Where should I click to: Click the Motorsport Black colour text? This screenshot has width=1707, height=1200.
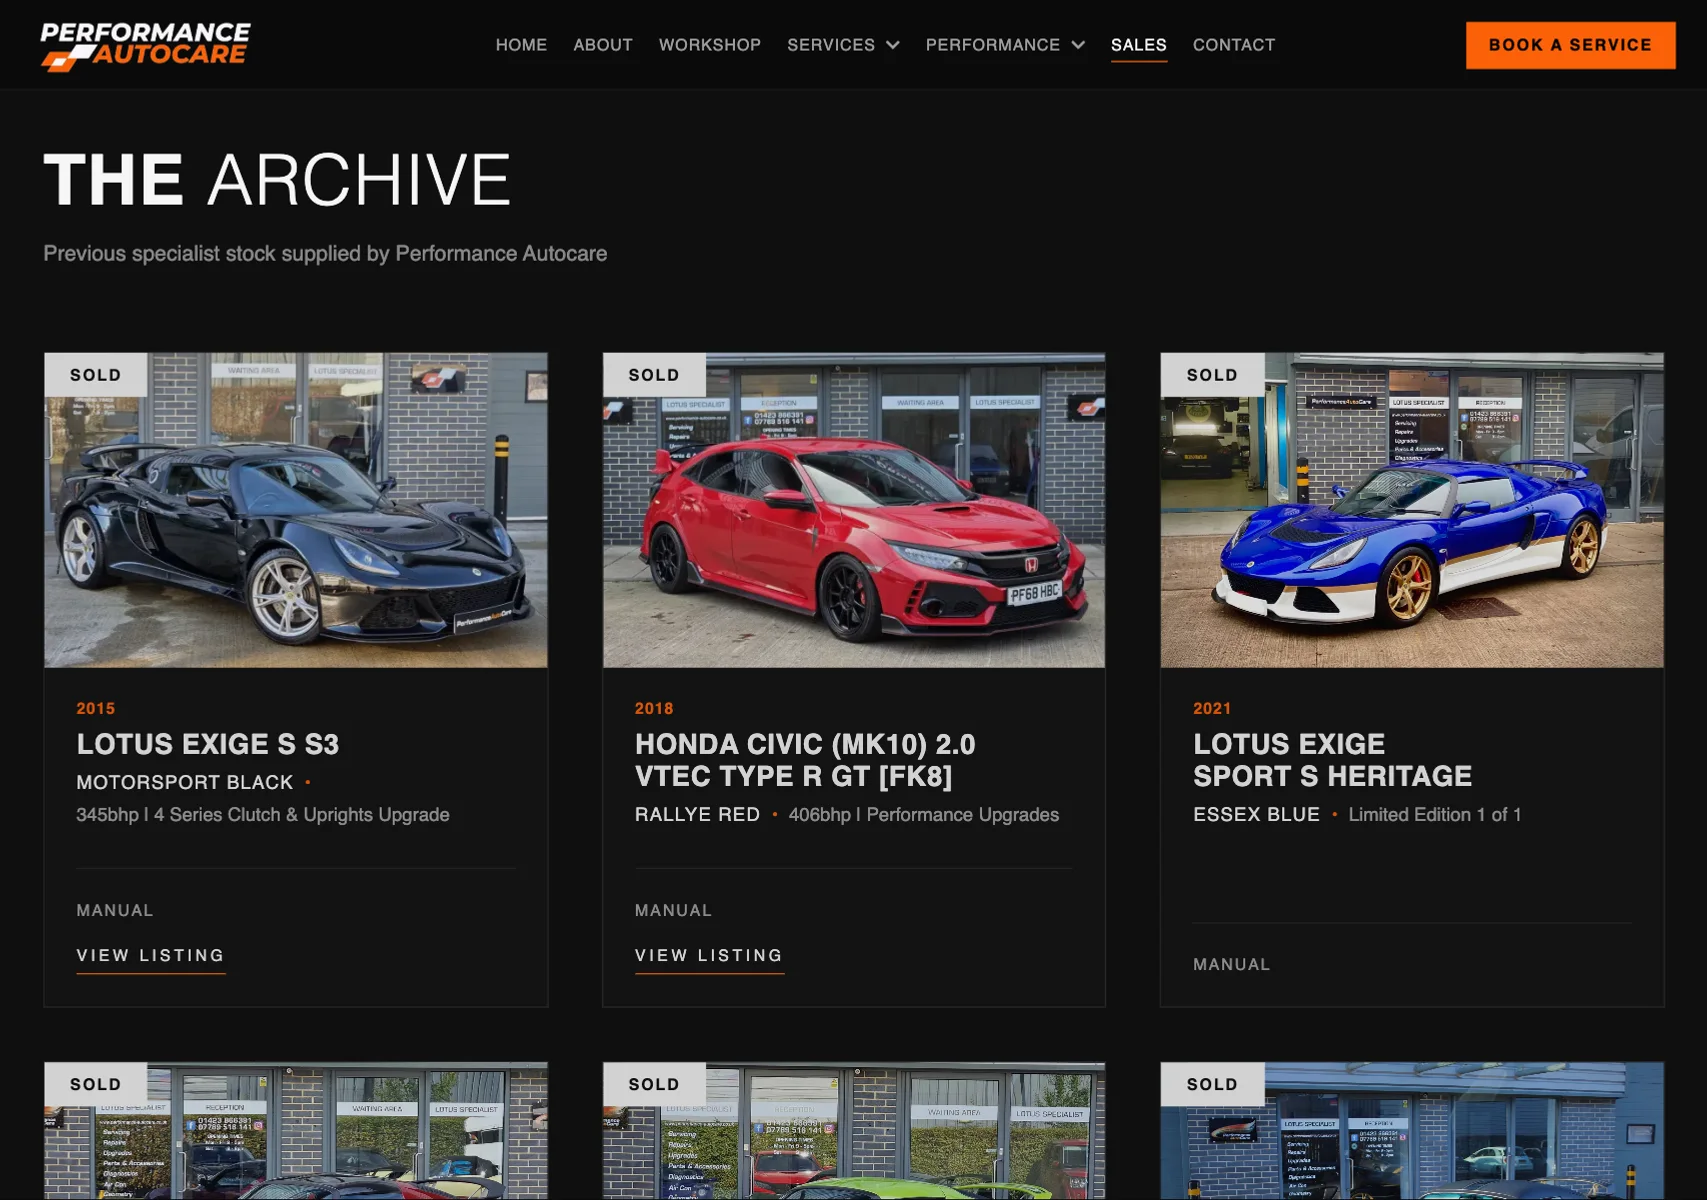pyautogui.click(x=185, y=782)
